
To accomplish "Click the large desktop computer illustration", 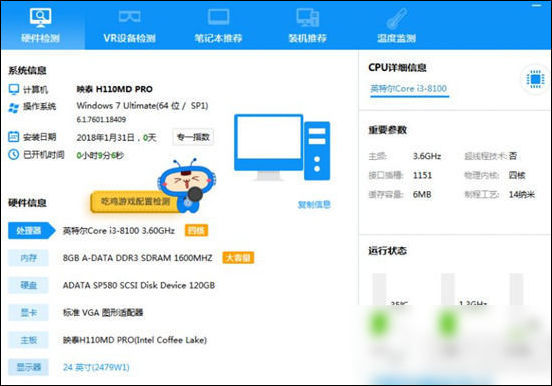I will click(282, 147).
